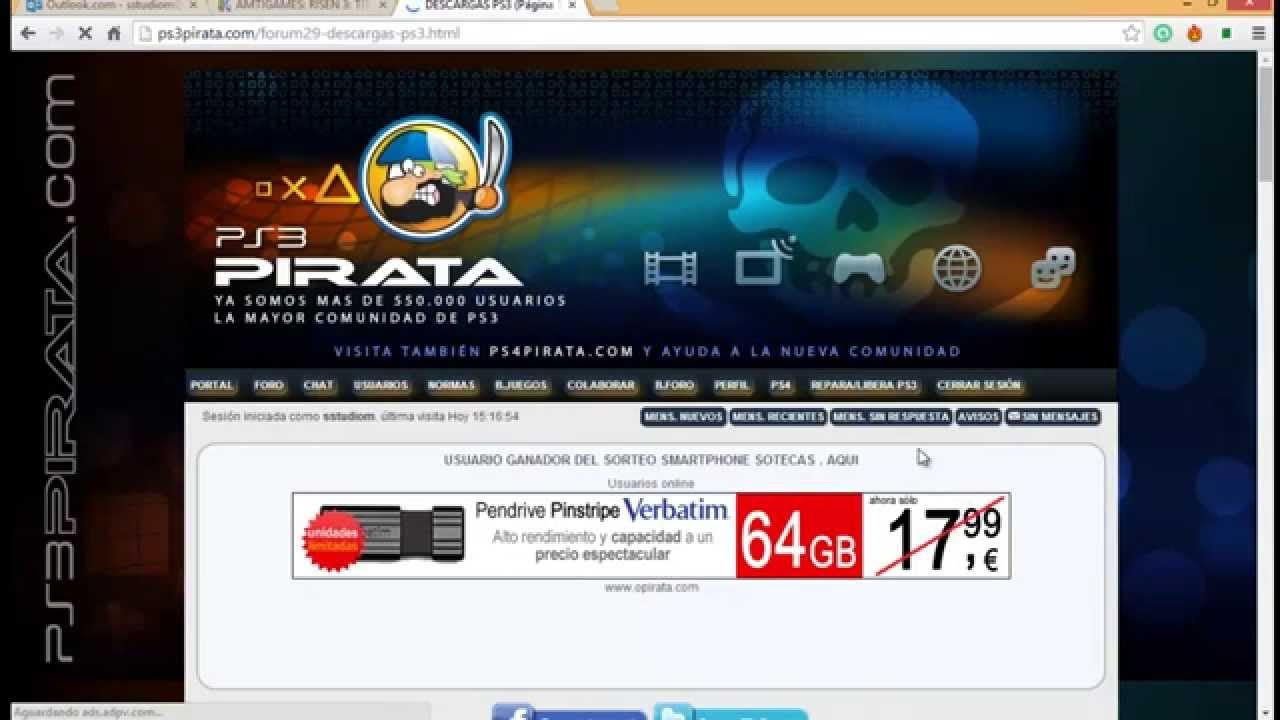This screenshot has width=1280, height=720.
Task: Go back using the browser back arrow
Action: coord(28,33)
